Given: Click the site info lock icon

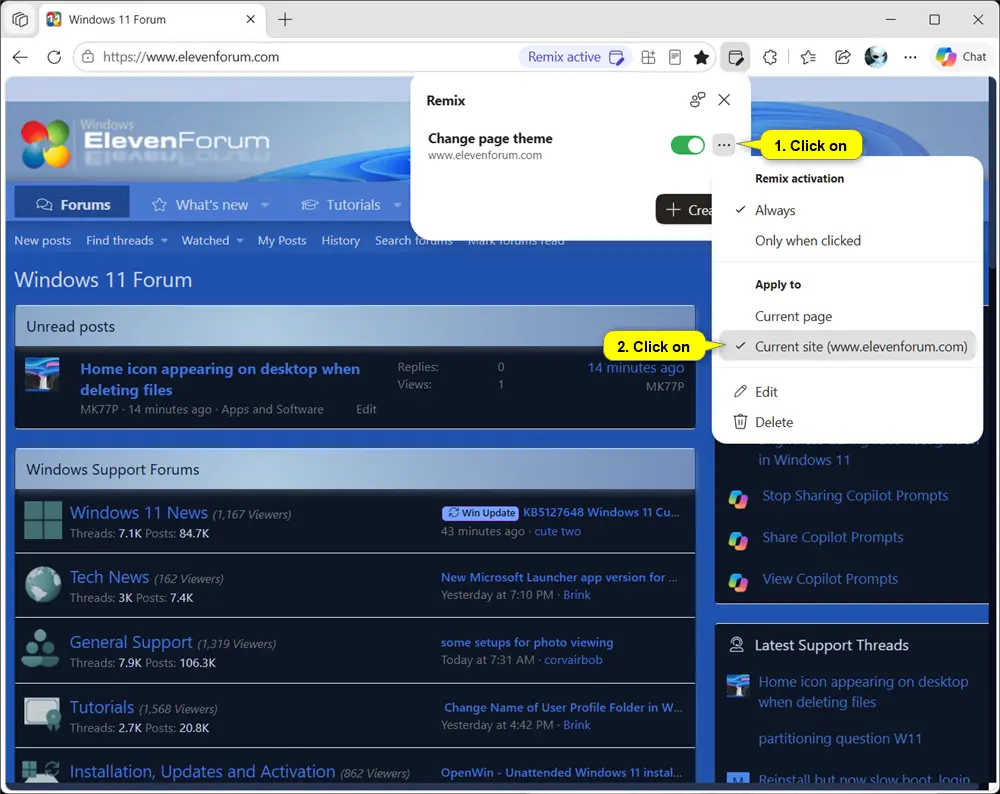Looking at the screenshot, I should pos(88,57).
